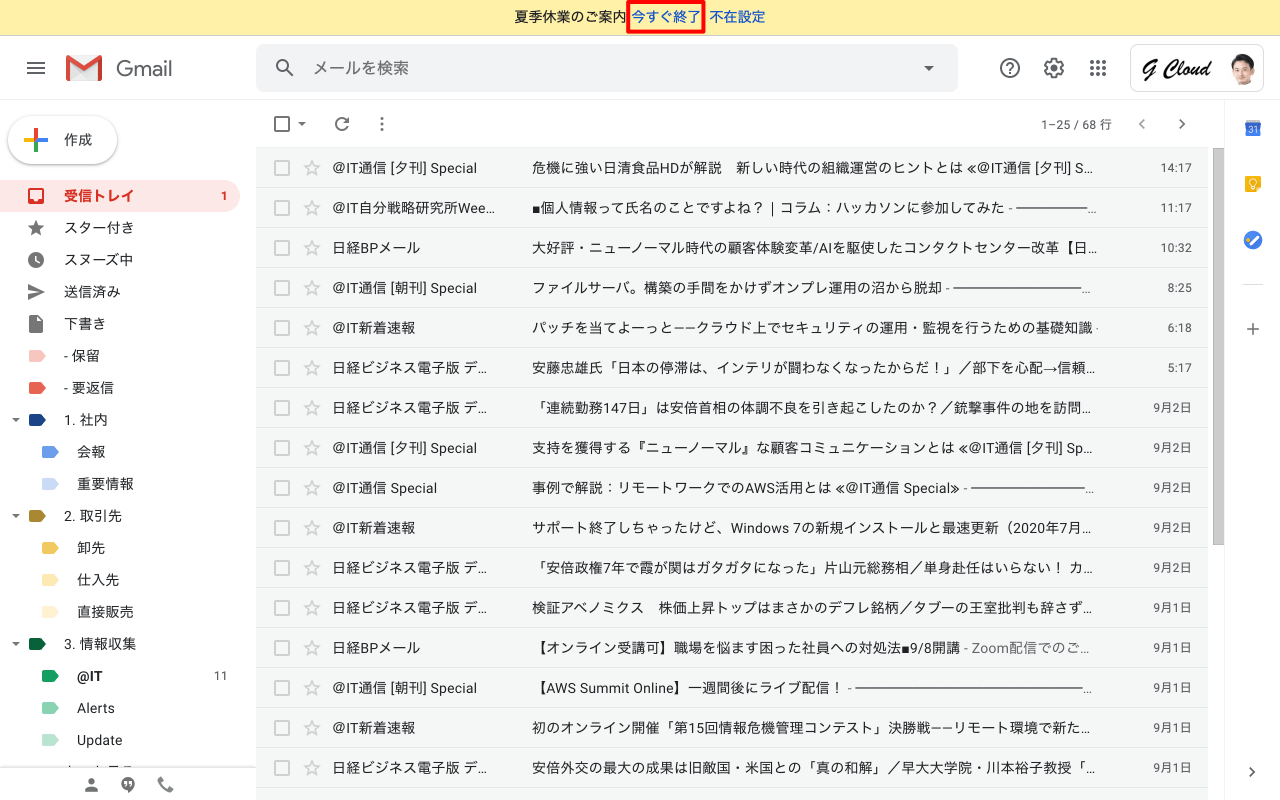Image resolution: width=1280 pixels, height=800 pixels.
Task: Open select dropdown arrow beside select-all checkbox
Action: tap(302, 124)
